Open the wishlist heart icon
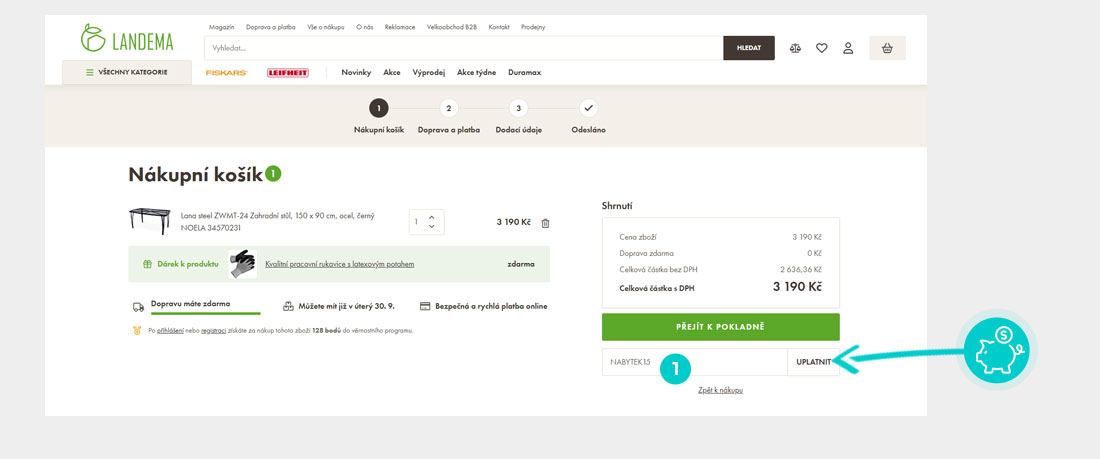This screenshot has height=459, width=1100. pos(822,48)
